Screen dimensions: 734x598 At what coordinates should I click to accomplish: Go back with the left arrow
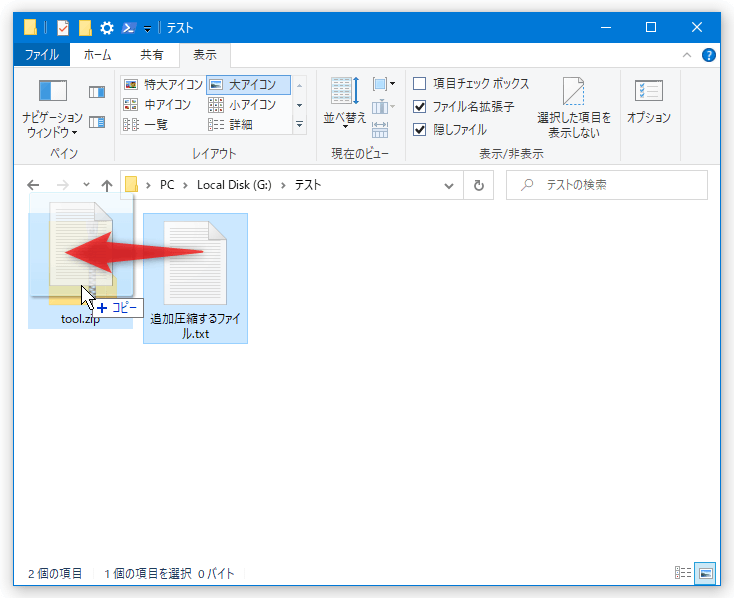33,185
